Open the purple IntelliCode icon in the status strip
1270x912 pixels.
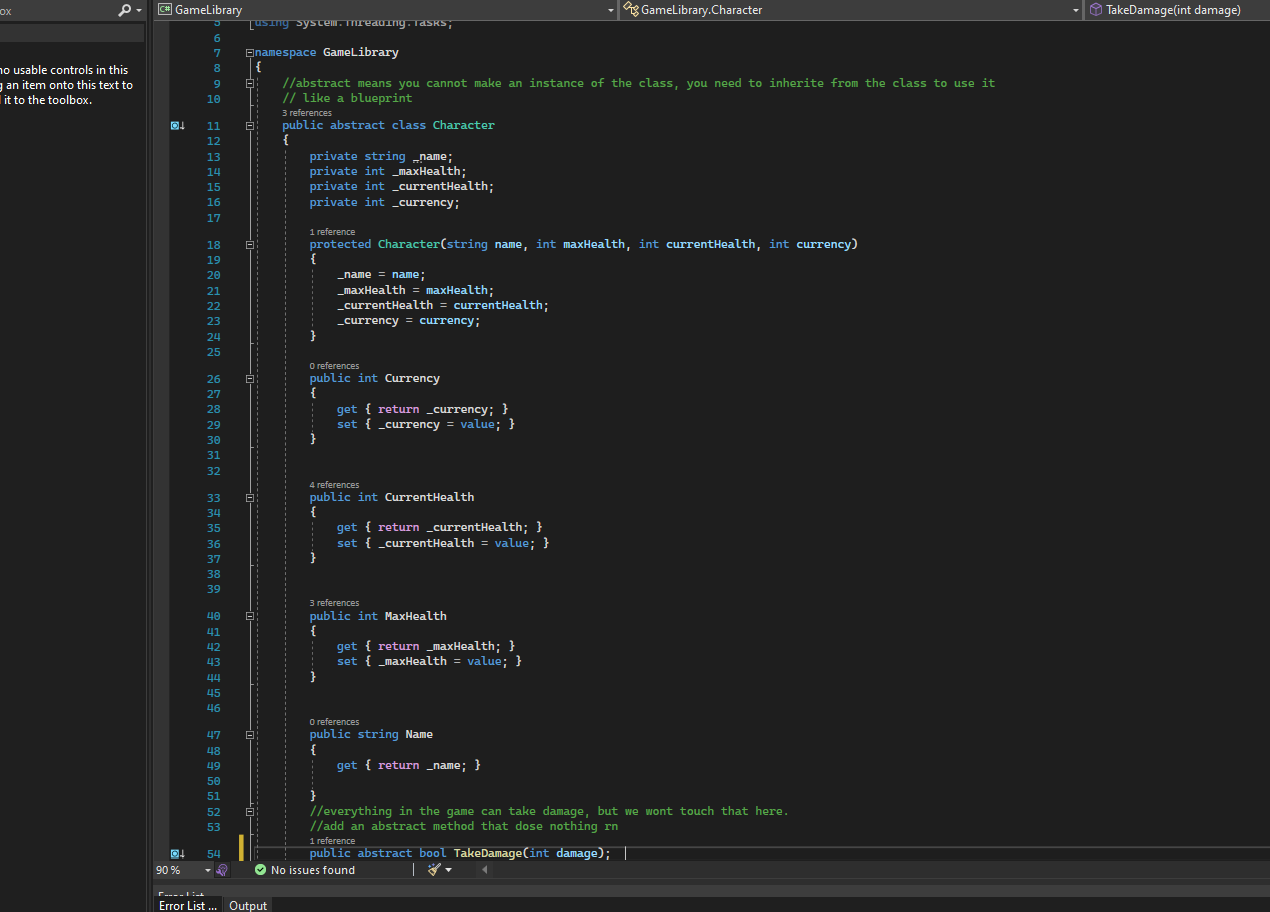(222, 870)
